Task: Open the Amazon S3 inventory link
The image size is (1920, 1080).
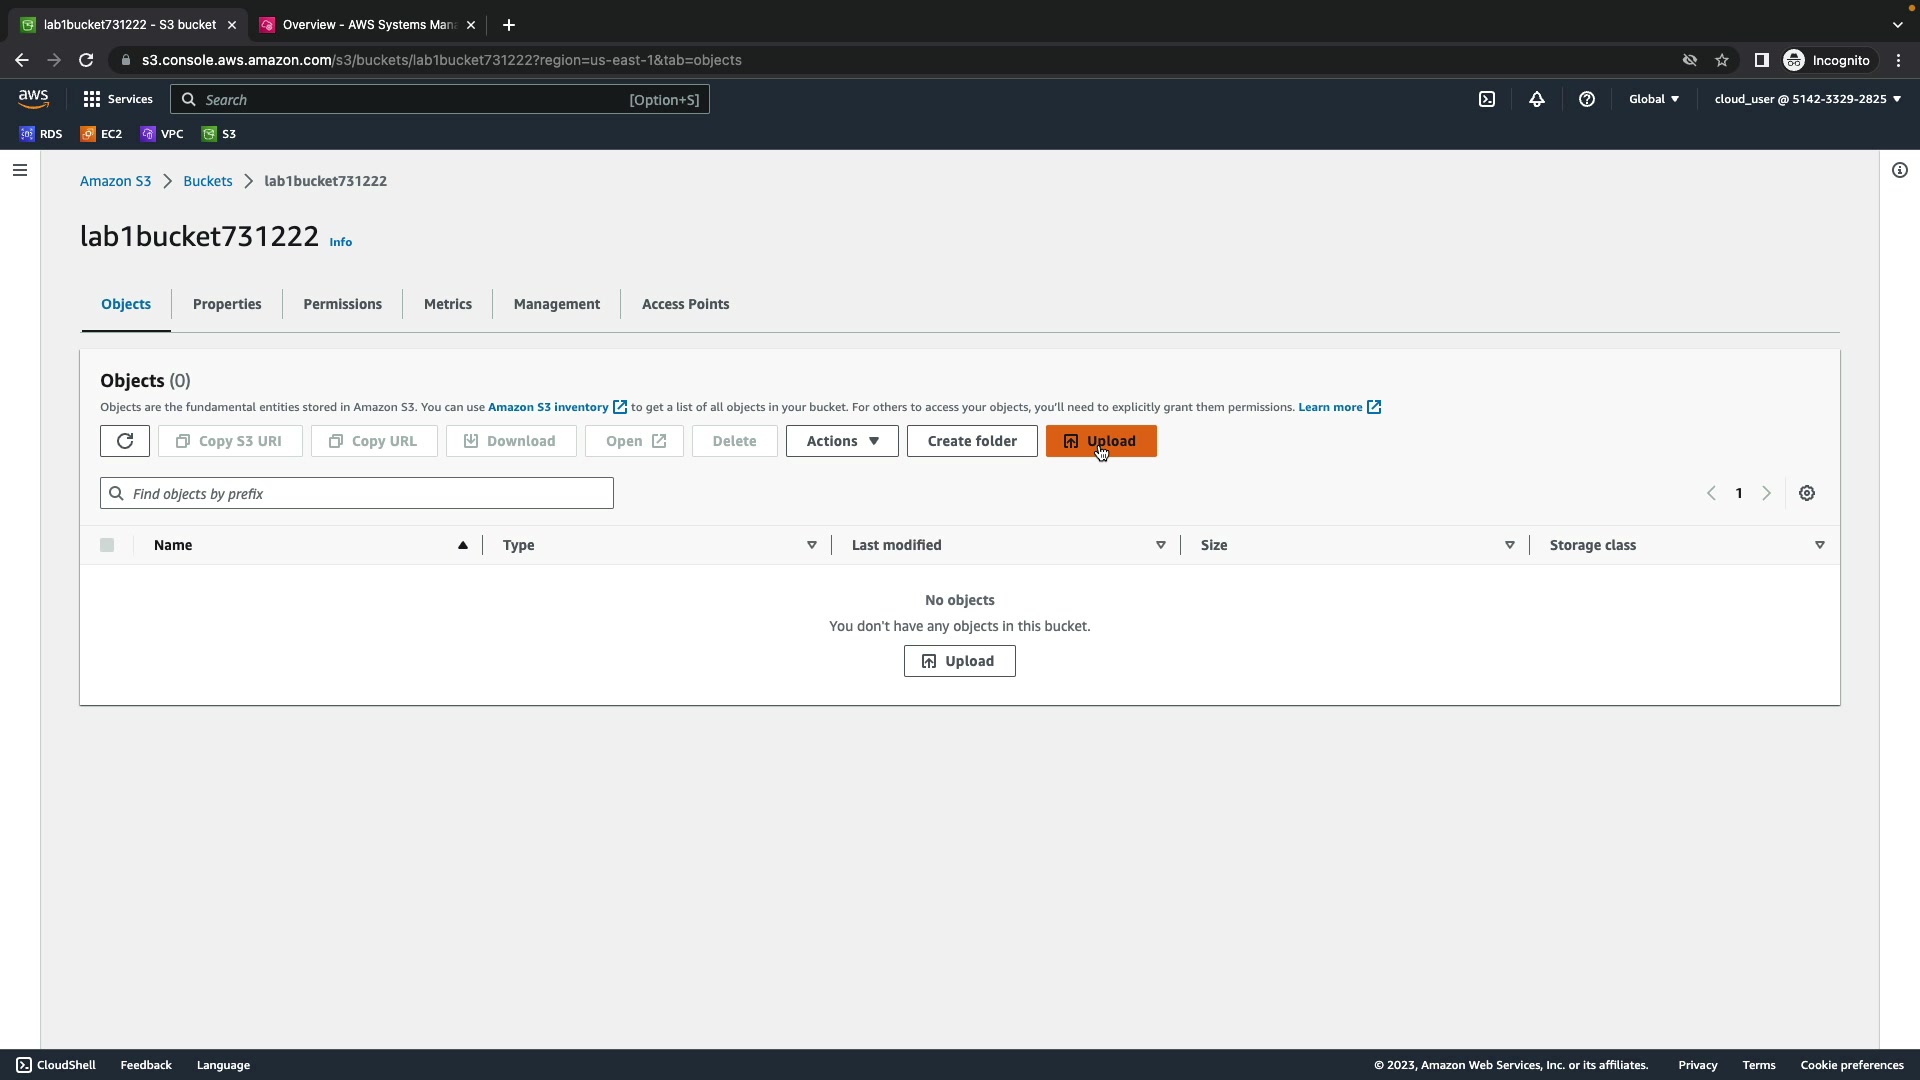Action: (x=548, y=407)
